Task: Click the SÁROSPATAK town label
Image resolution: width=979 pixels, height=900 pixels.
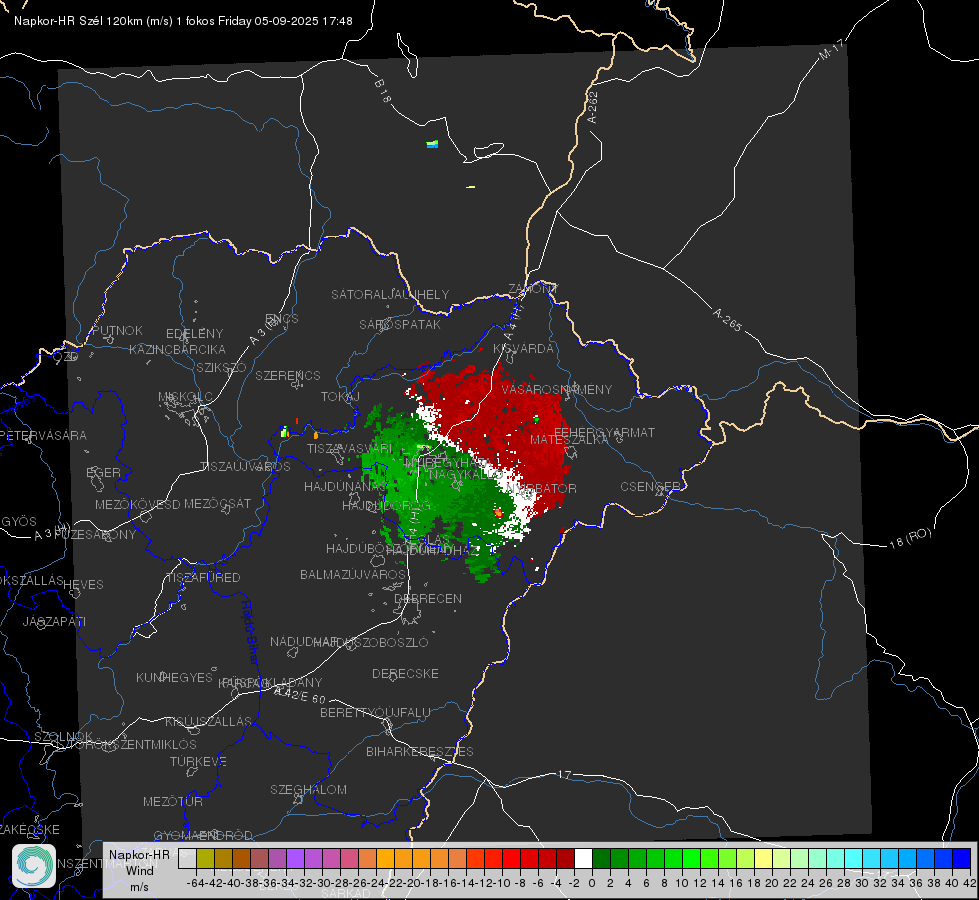Action: click(400, 324)
